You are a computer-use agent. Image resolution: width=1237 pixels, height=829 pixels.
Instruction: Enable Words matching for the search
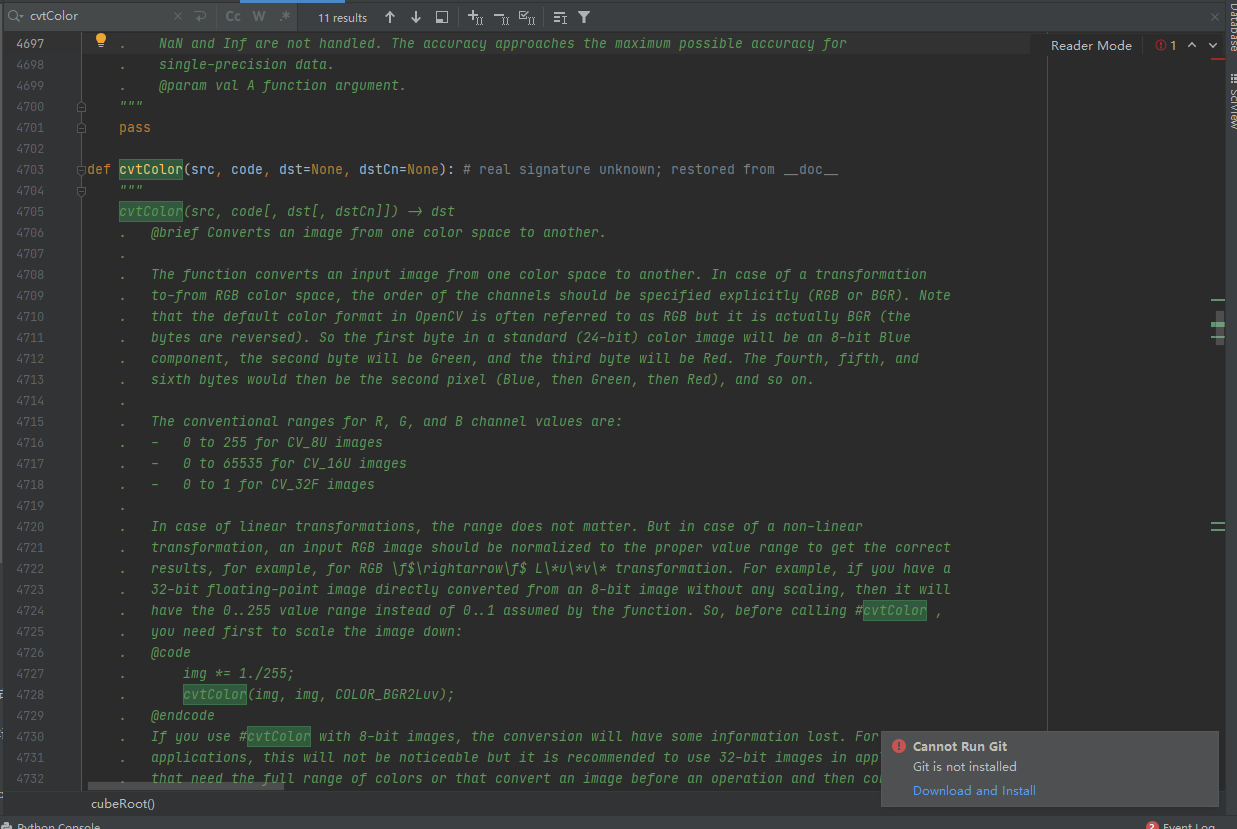[260, 17]
